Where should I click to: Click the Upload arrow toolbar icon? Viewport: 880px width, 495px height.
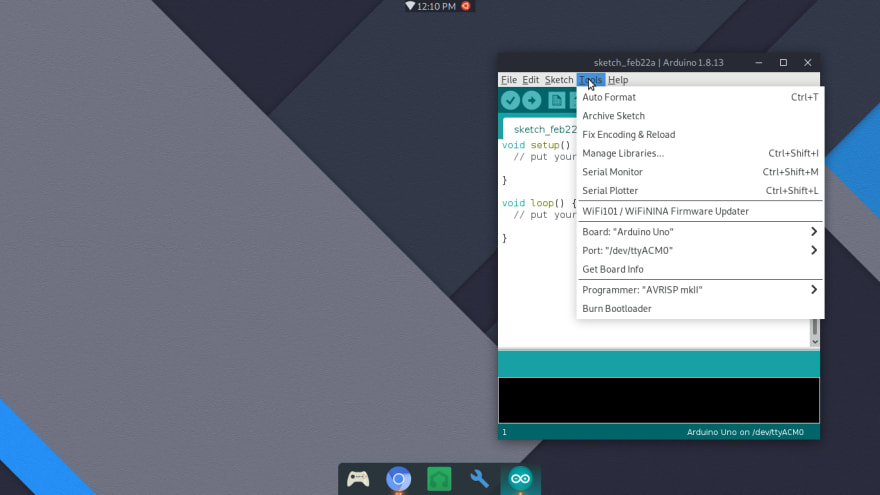coord(531,100)
